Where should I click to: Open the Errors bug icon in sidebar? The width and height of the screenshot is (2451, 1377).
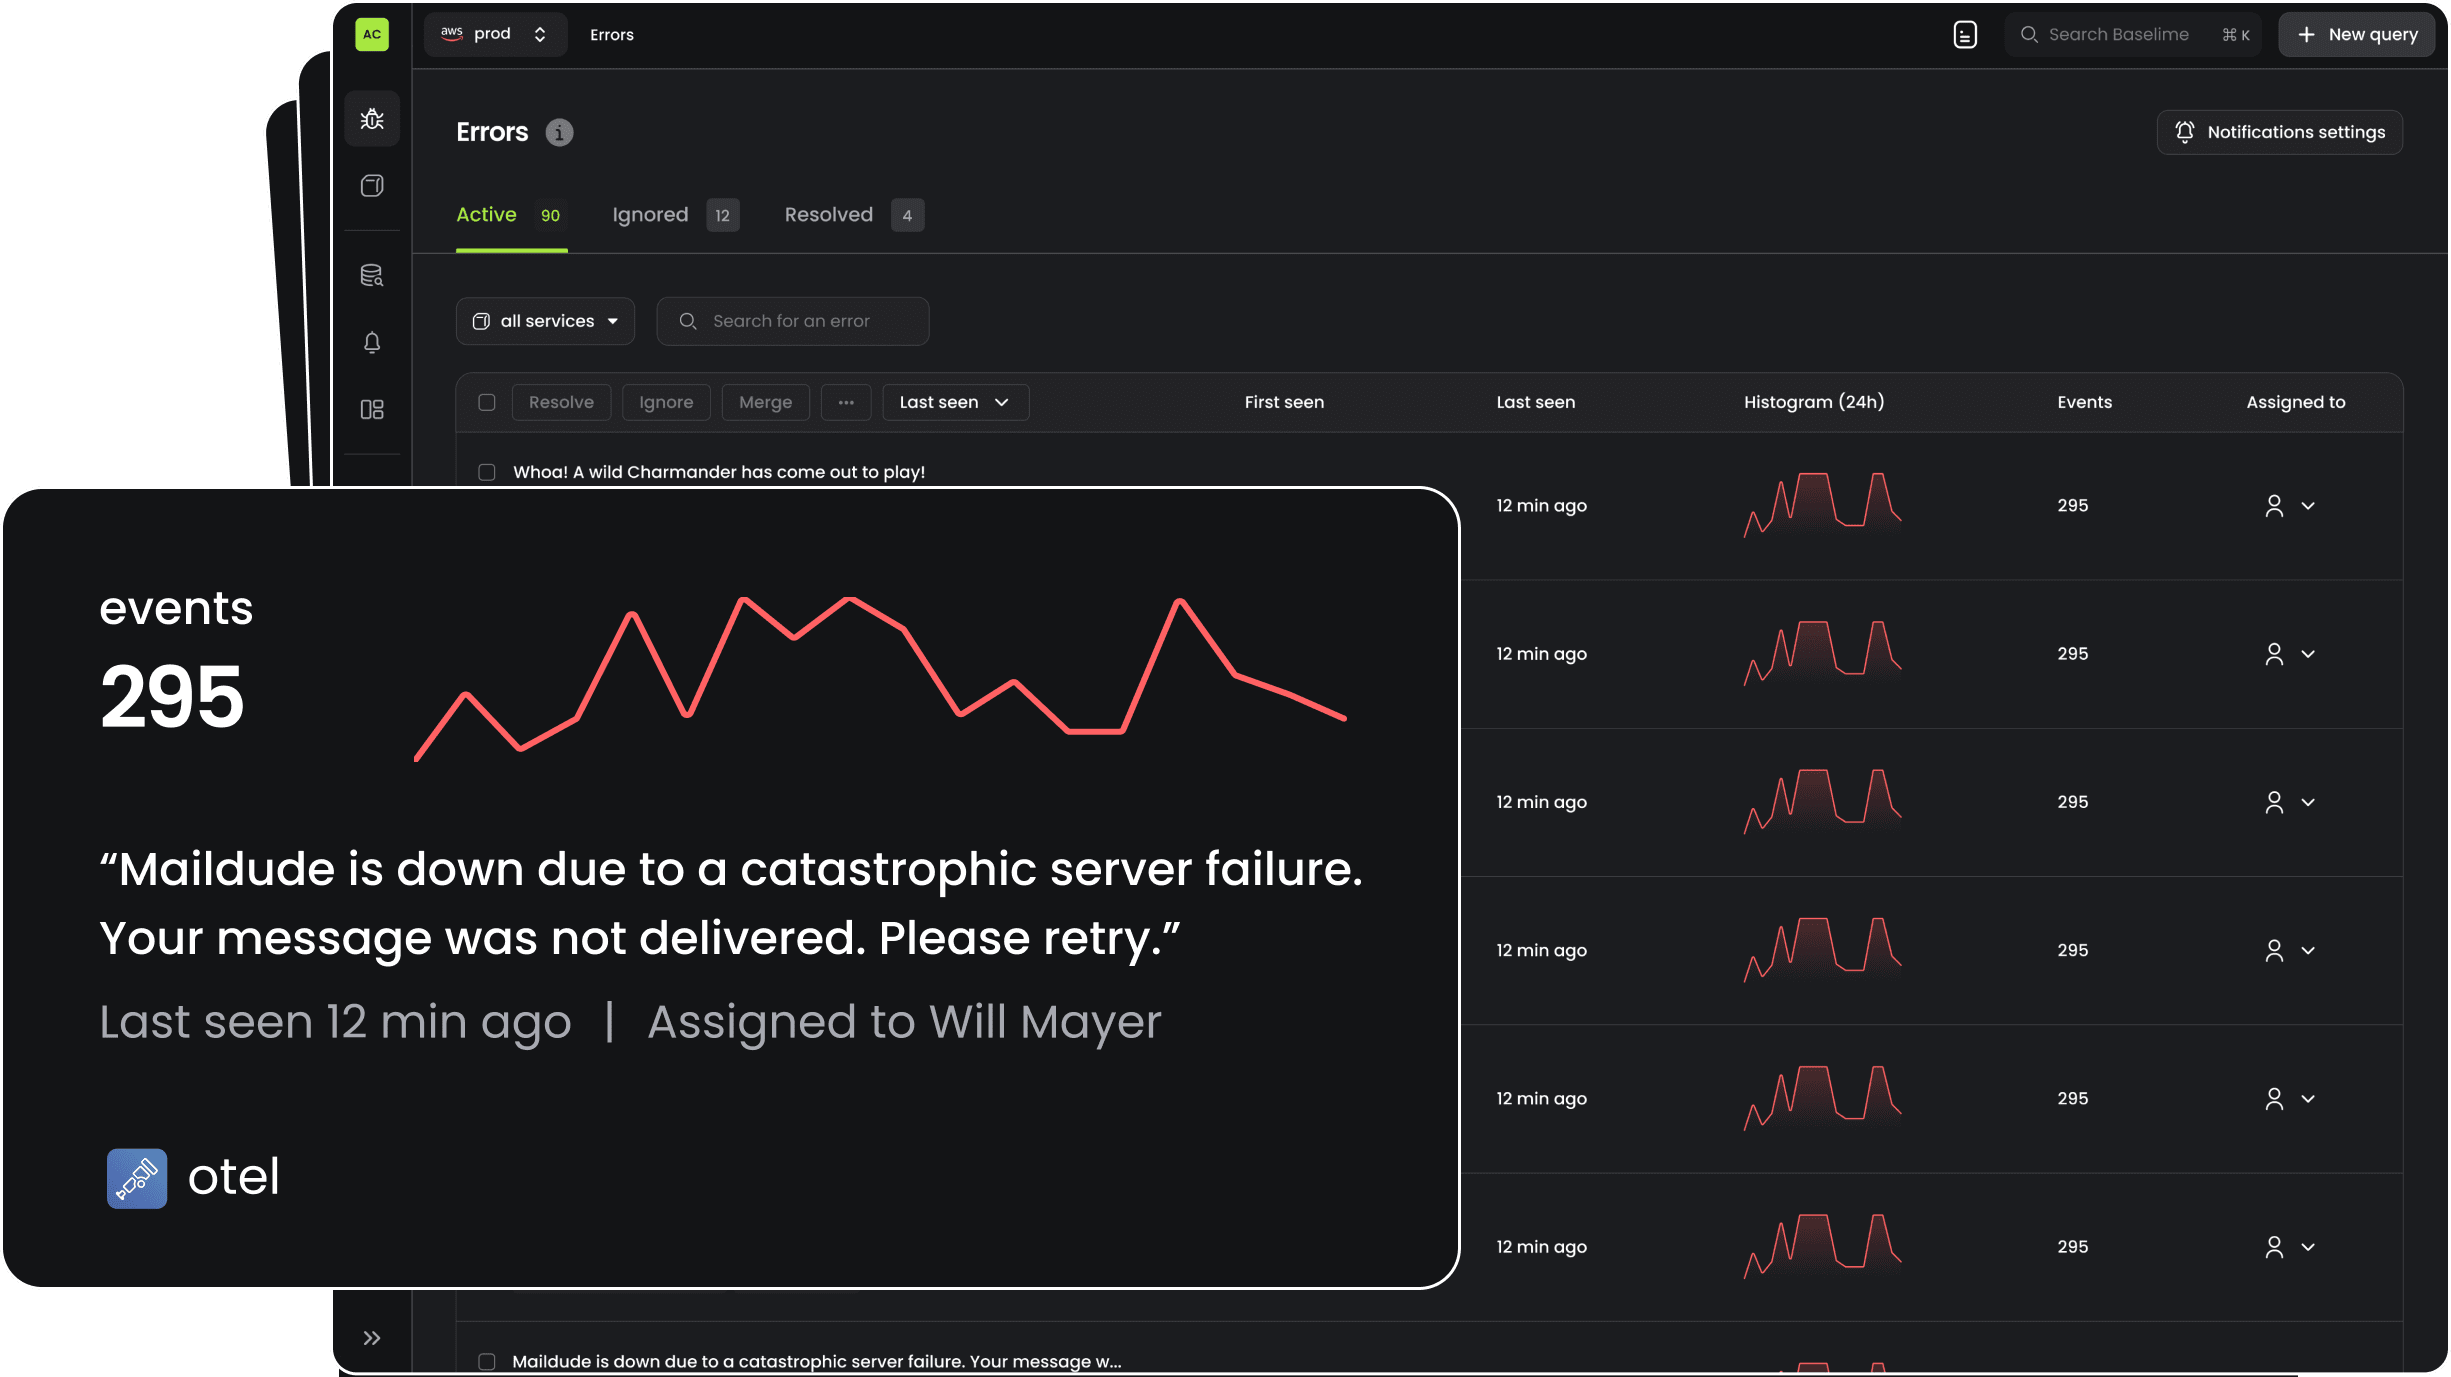coord(372,119)
